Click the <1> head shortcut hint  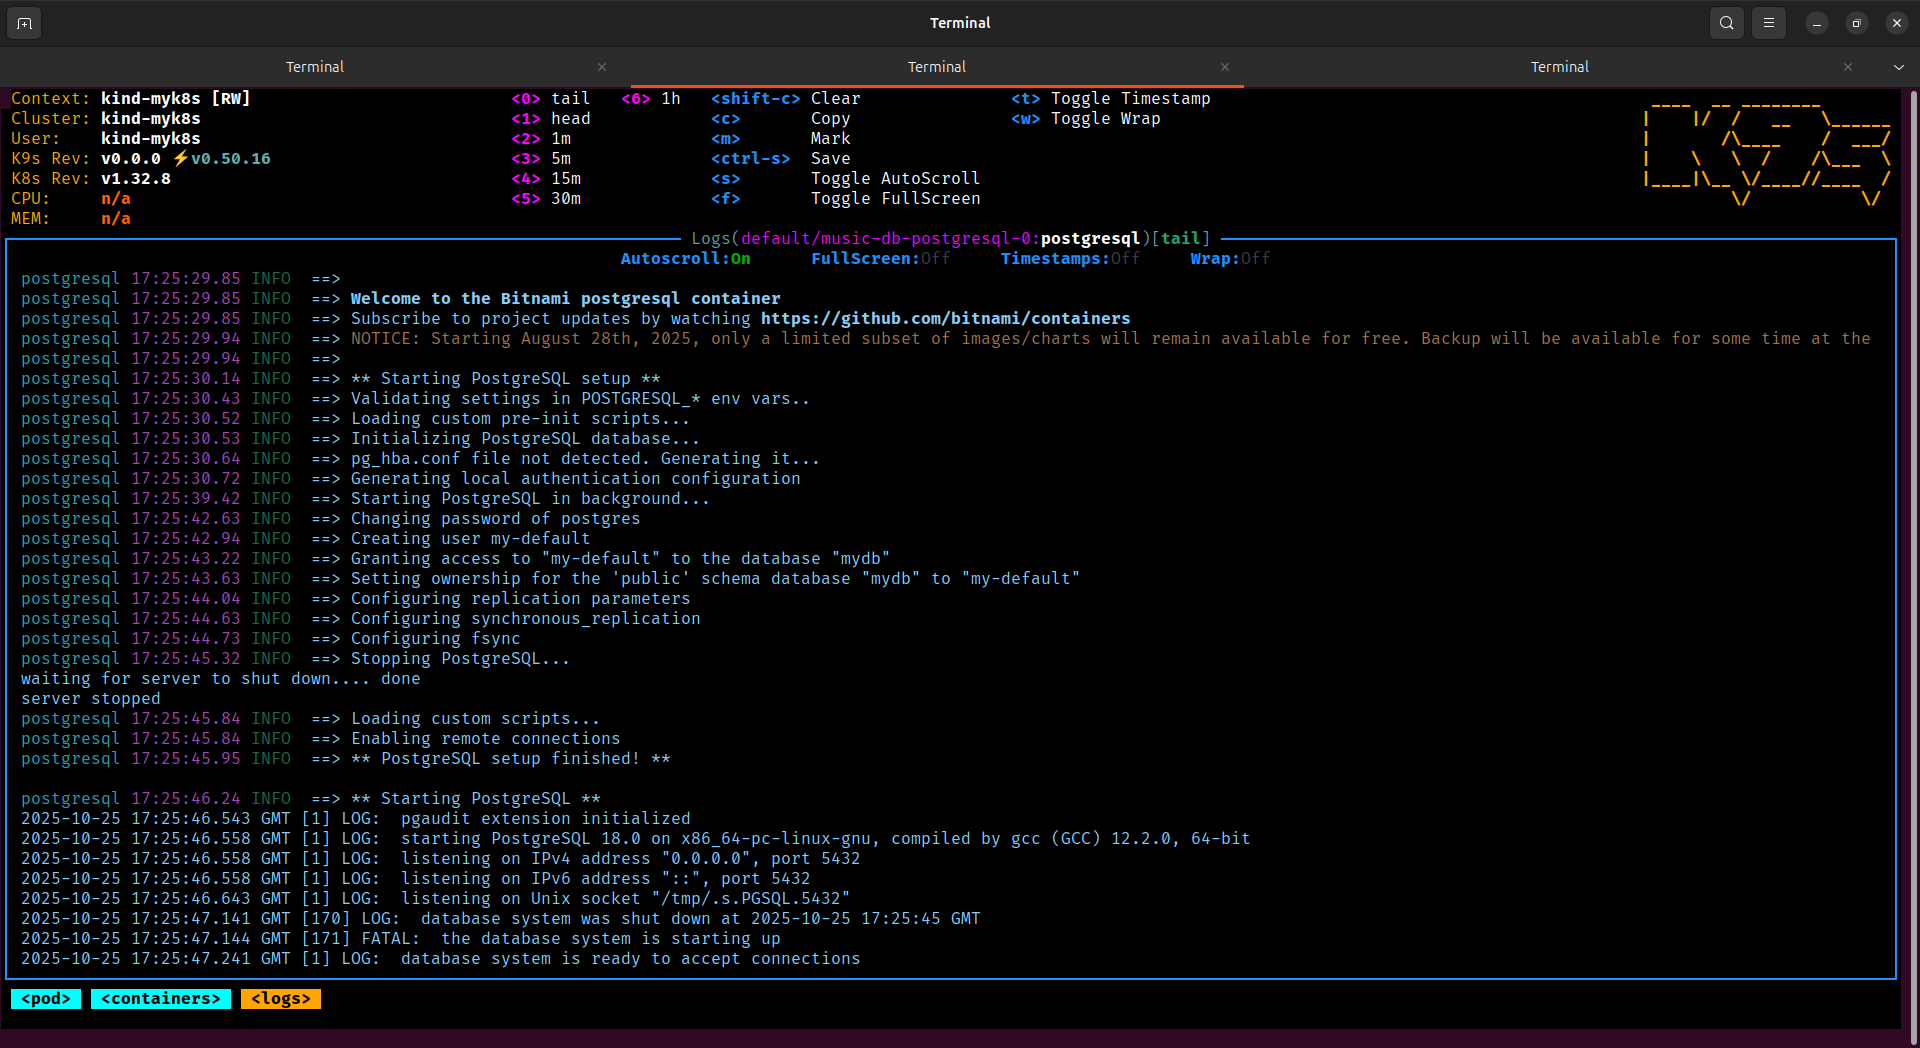[x=551, y=119]
